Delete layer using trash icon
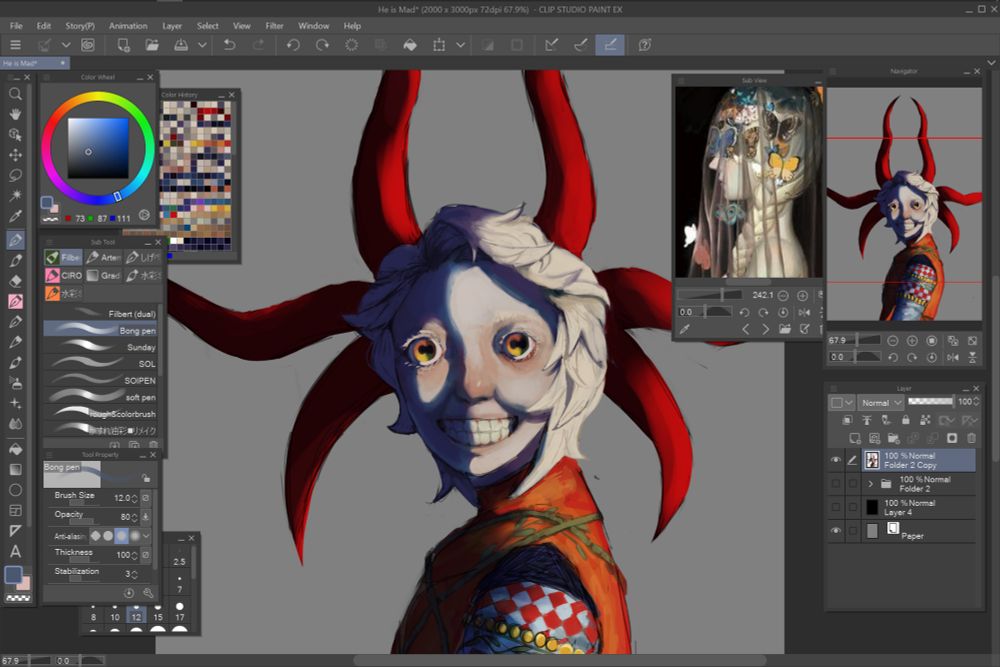This screenshot has width=1000, height=667. click(x=971, y=438)
